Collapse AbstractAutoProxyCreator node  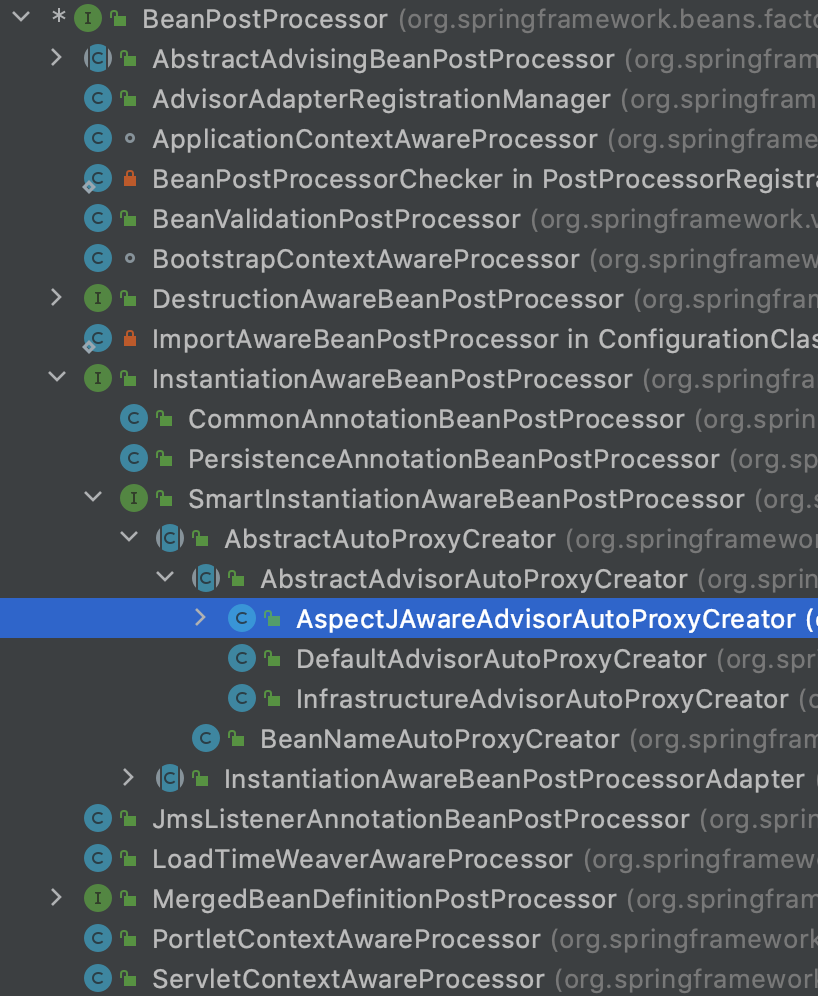click(130, 537)
